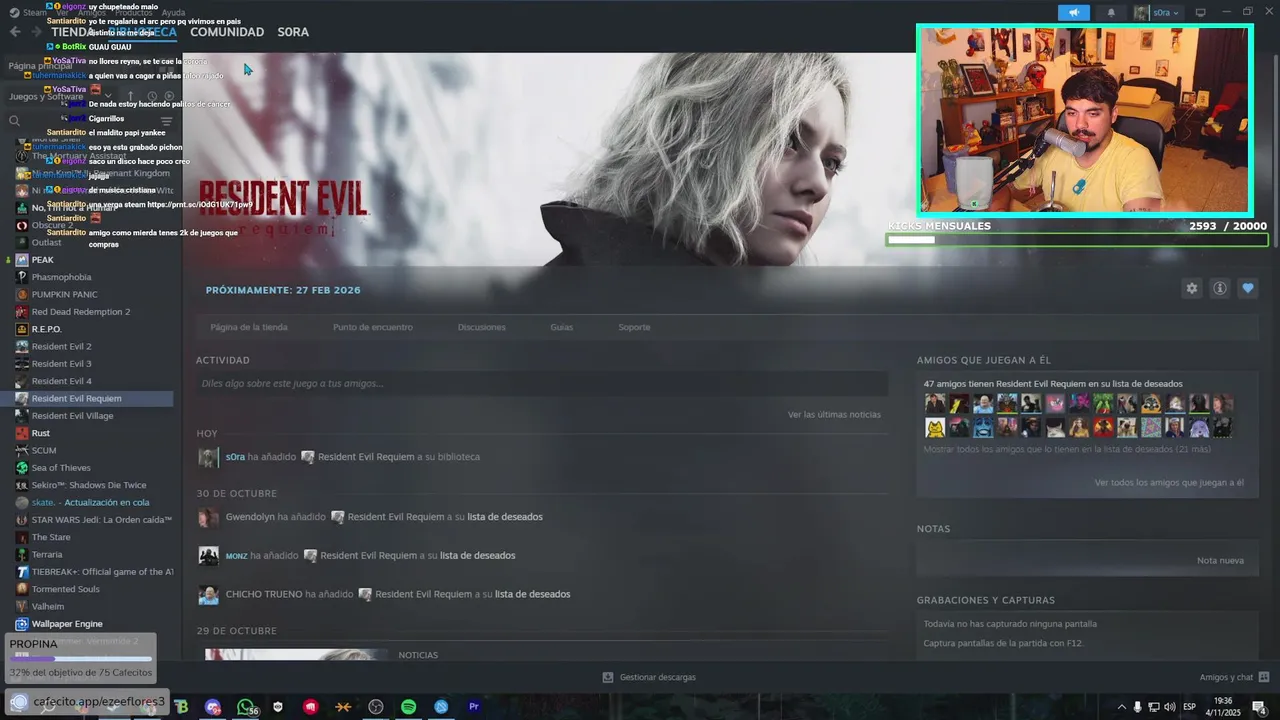Select R.E.P.O. in the library list

pyautogui.click(x=46, y=329)
